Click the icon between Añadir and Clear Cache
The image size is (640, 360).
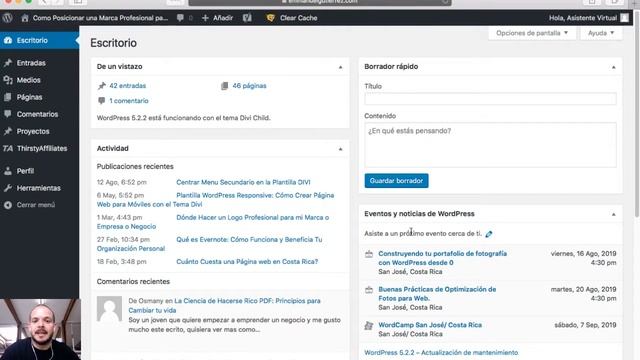pos(247,18)
